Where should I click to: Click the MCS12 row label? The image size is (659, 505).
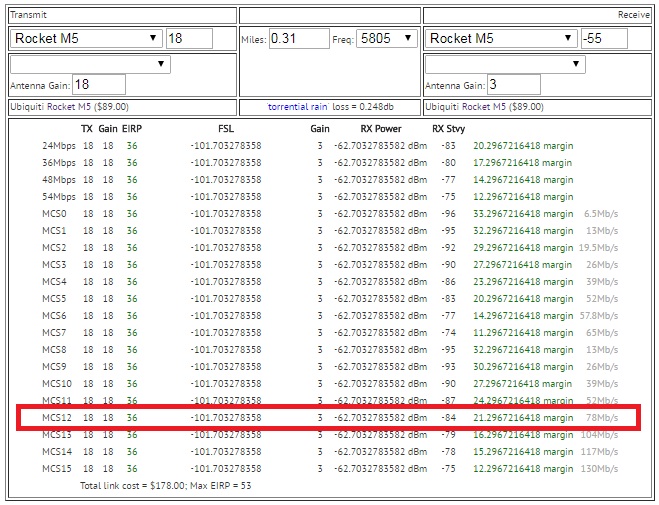tap(57, 418)
